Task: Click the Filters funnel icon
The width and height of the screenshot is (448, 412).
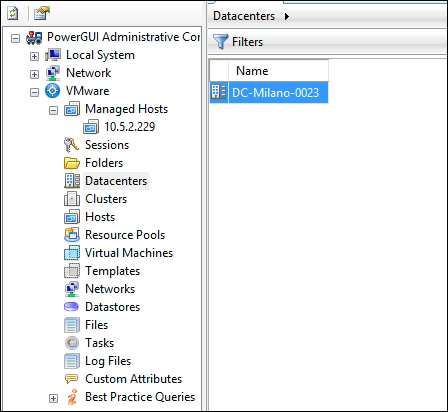Action: point(220,42)
